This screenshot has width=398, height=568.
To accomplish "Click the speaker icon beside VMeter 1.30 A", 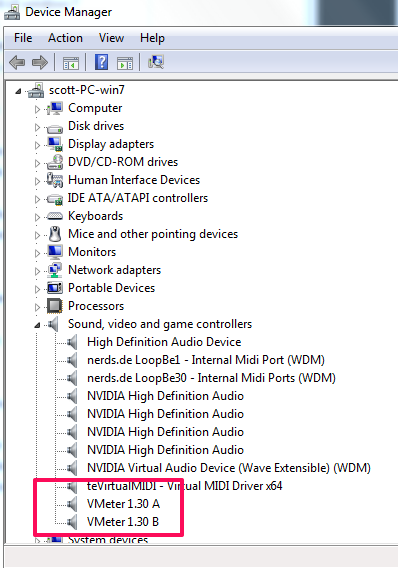I will [x=72, y=504].
